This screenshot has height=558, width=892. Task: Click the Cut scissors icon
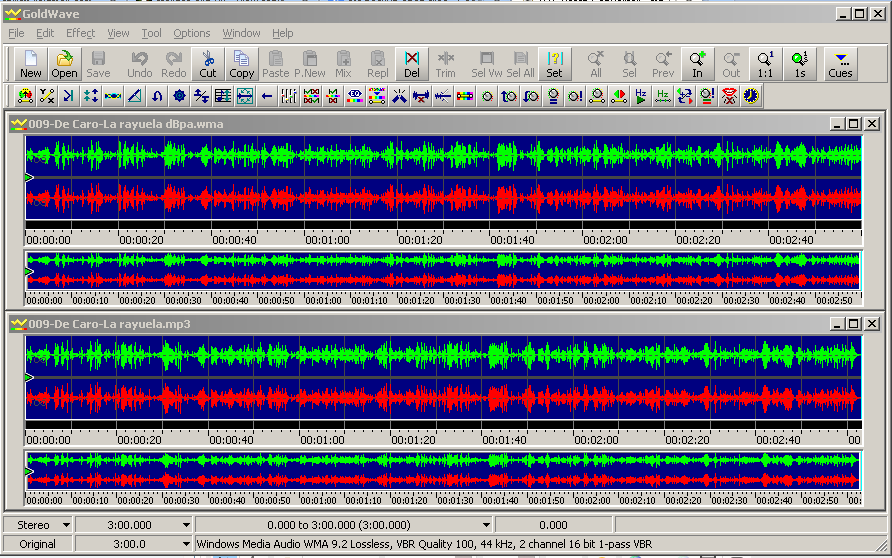(x=208, y=64)
